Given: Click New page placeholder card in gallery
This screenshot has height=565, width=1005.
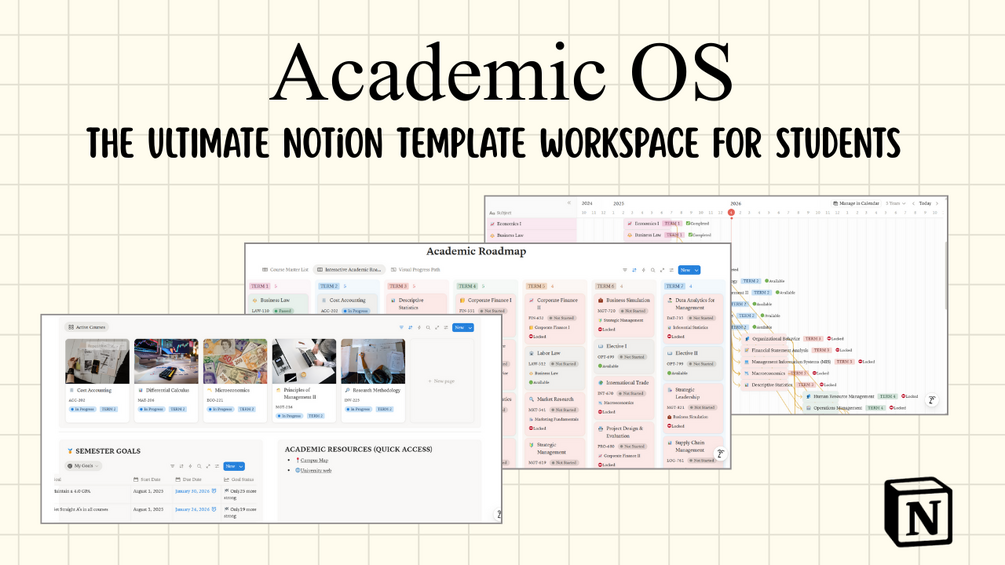Looking at the screenshot, I should pos(442,381).
